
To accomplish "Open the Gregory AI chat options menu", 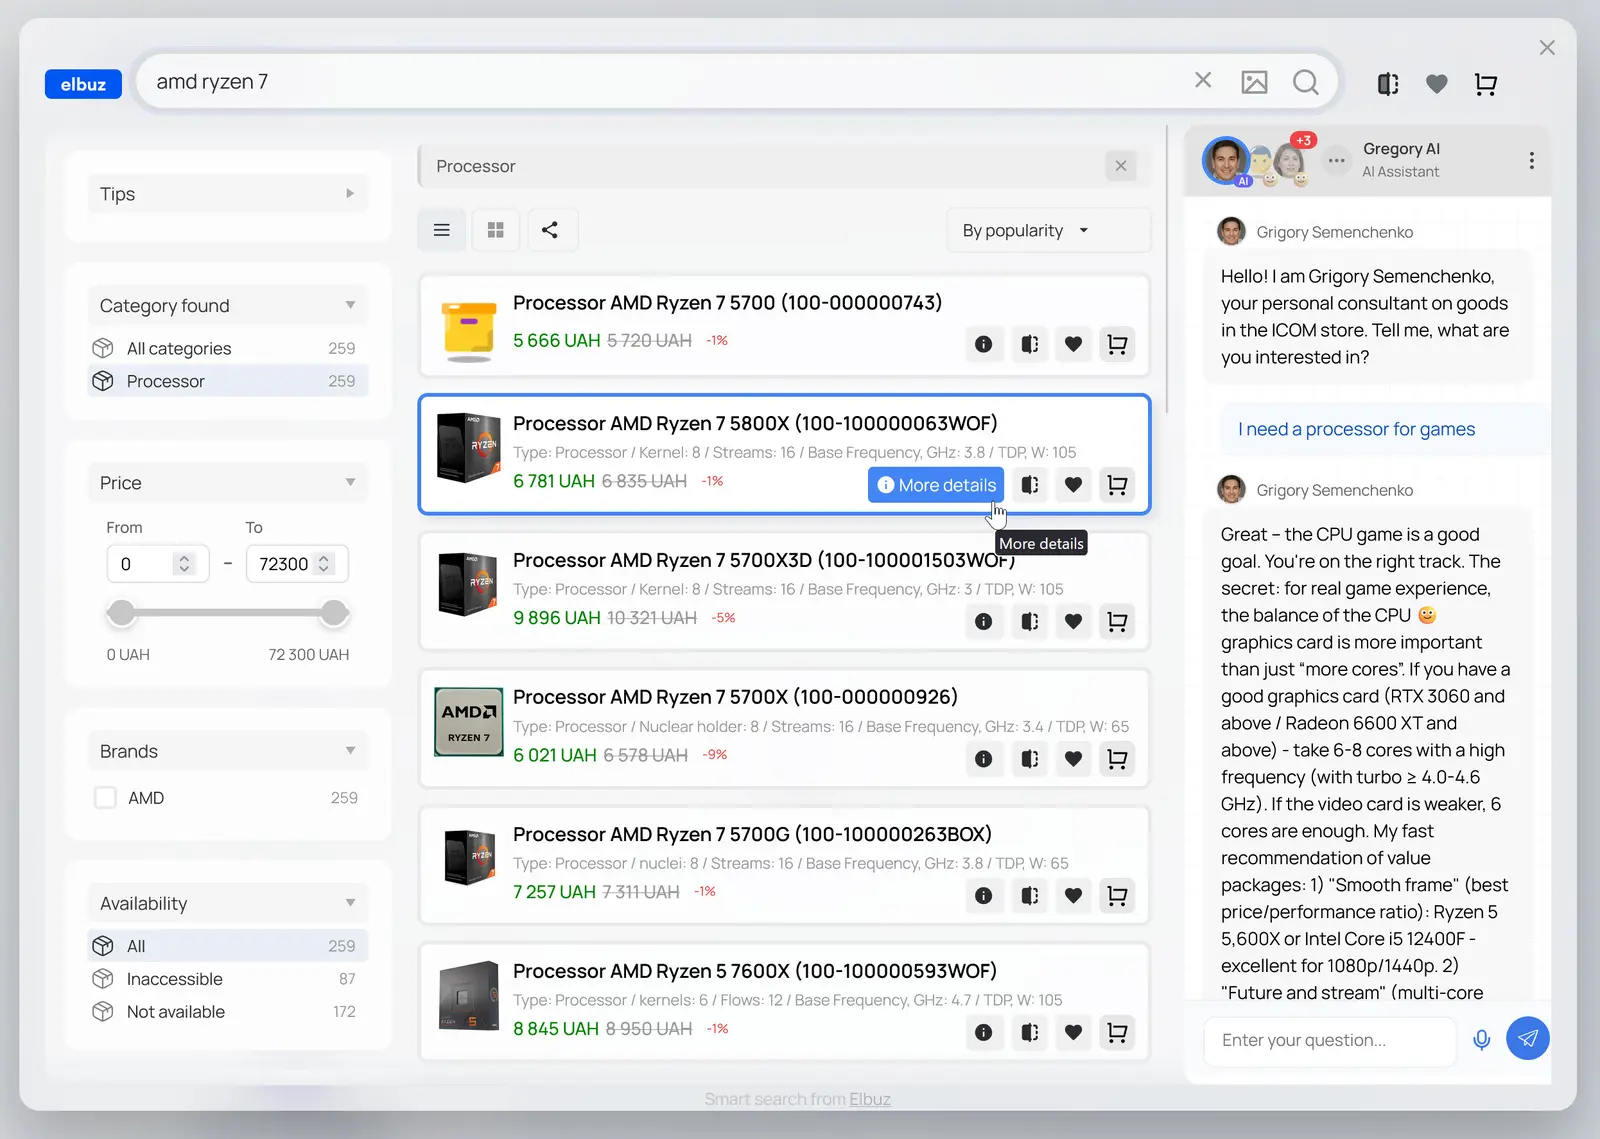I will (x=1531, y=161).
